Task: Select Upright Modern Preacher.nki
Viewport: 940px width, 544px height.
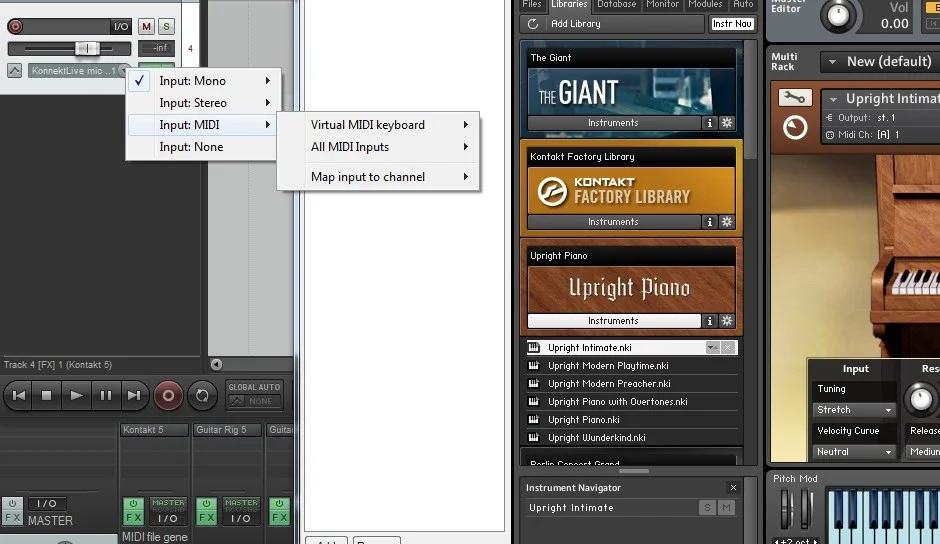Action: point(632,384)
